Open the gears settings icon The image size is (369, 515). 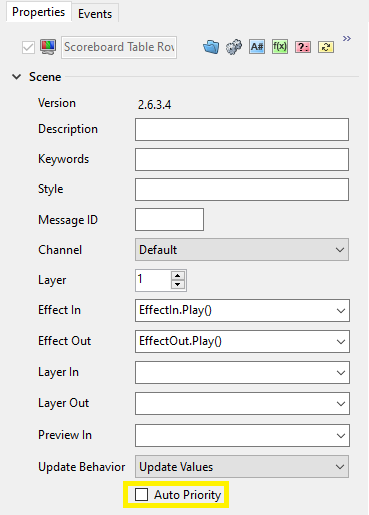(234, 47)
